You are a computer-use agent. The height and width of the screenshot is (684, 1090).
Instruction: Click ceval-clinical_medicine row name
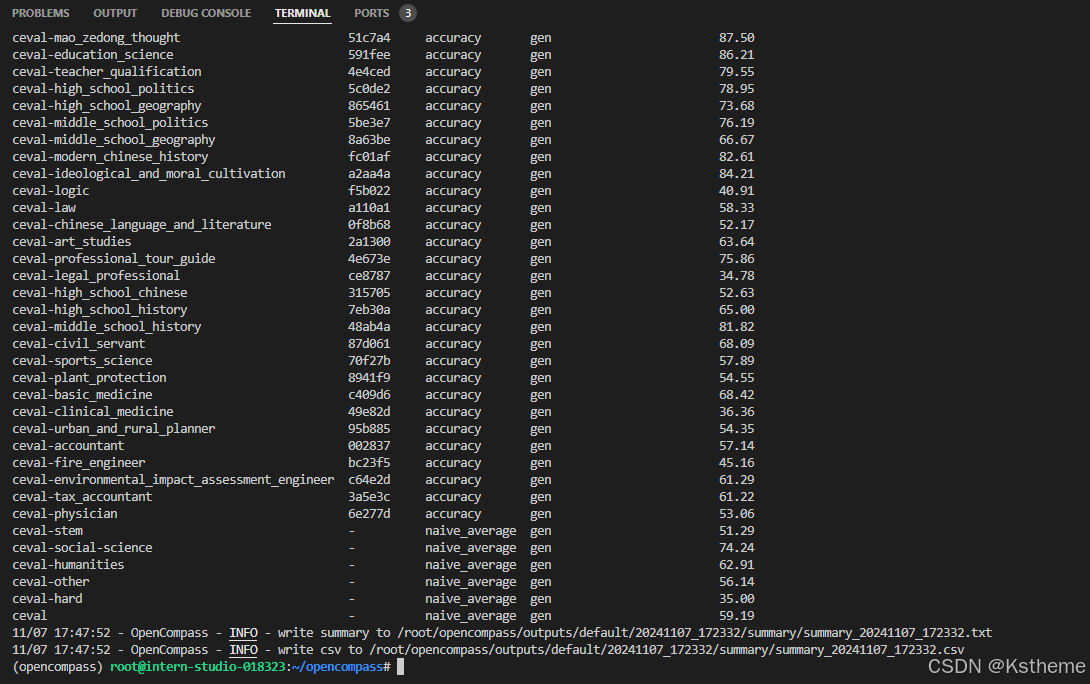(x=92, y=412)
